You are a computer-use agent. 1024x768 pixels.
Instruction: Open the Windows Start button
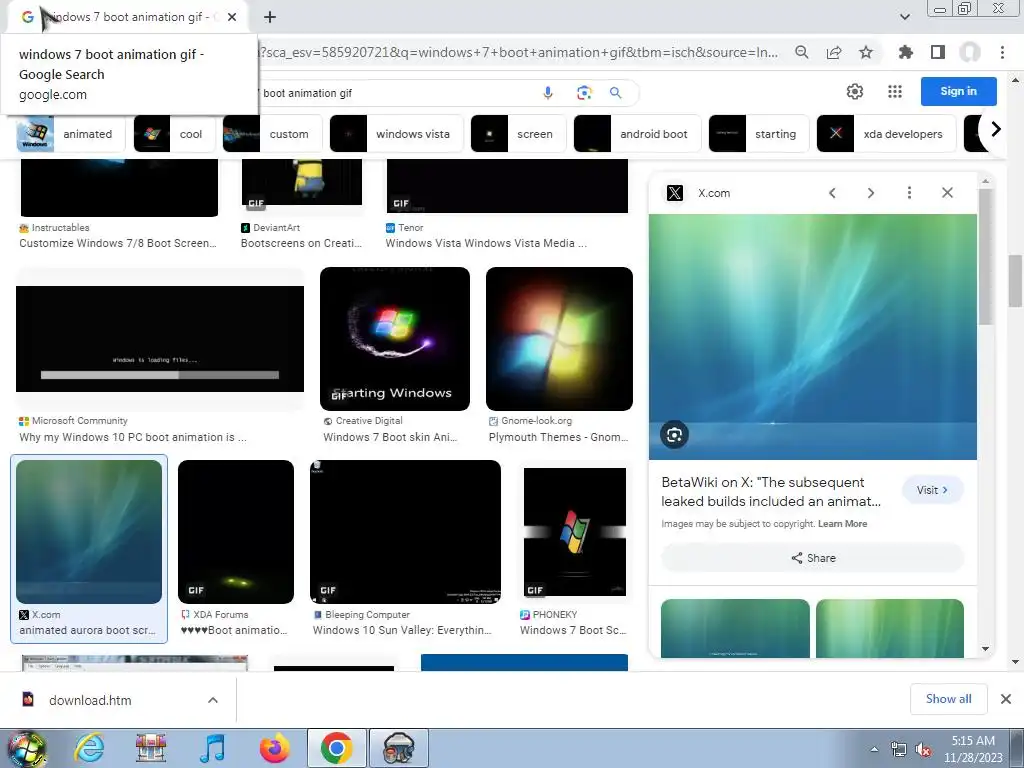coord(26,748)
